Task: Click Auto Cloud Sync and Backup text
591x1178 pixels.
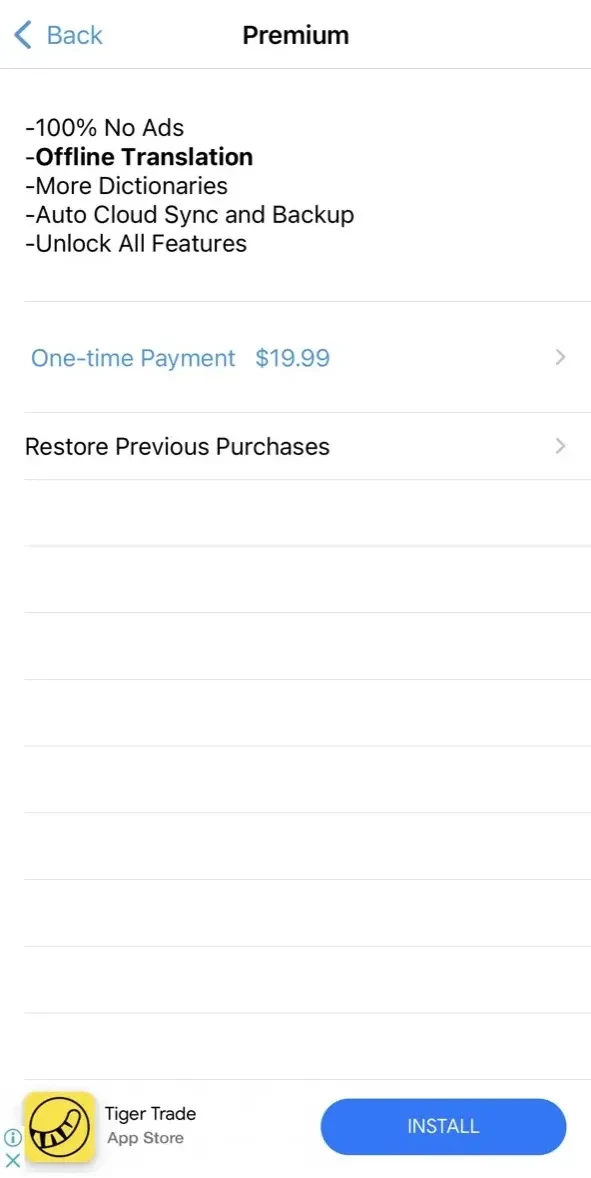Action: click(x=189, y=215)
